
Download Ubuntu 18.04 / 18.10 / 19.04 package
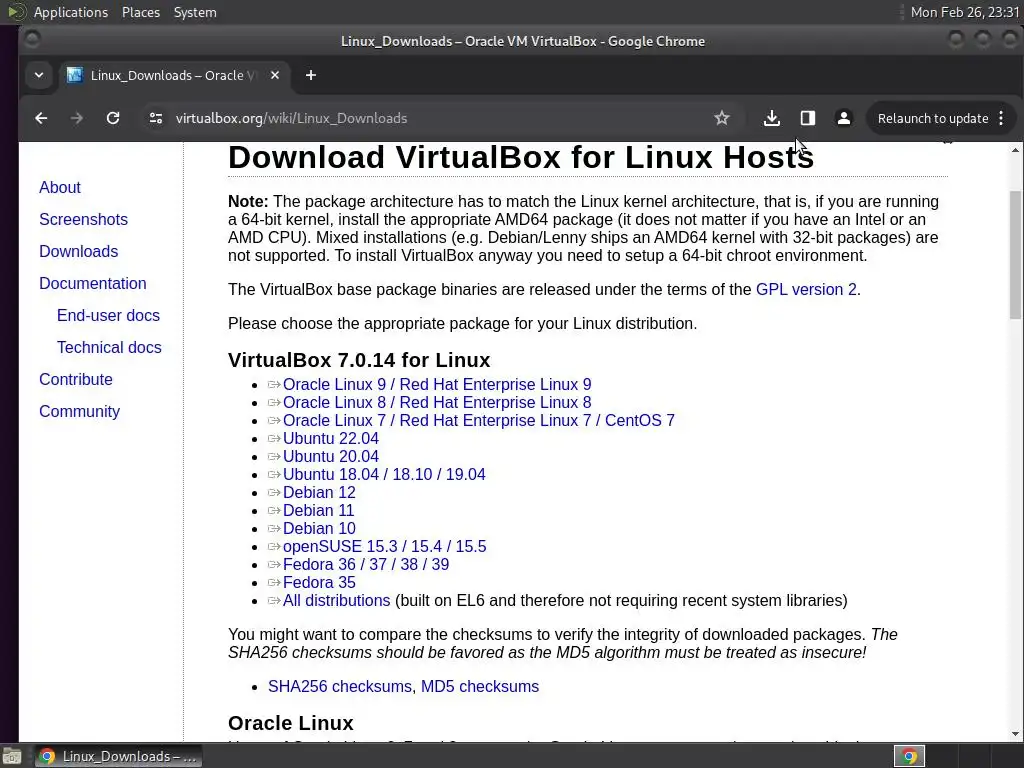pyautogui.click(x=384, y=474)
